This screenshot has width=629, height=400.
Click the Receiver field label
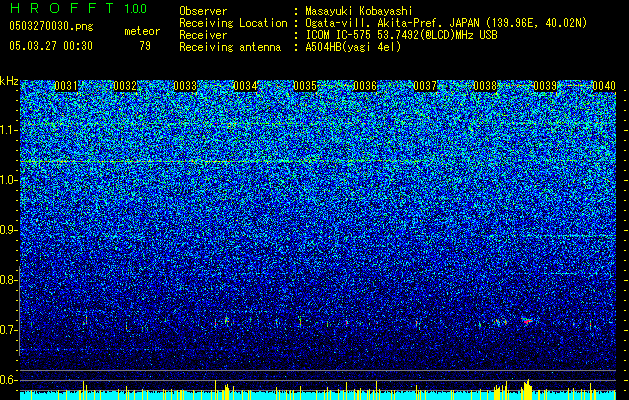203,35
